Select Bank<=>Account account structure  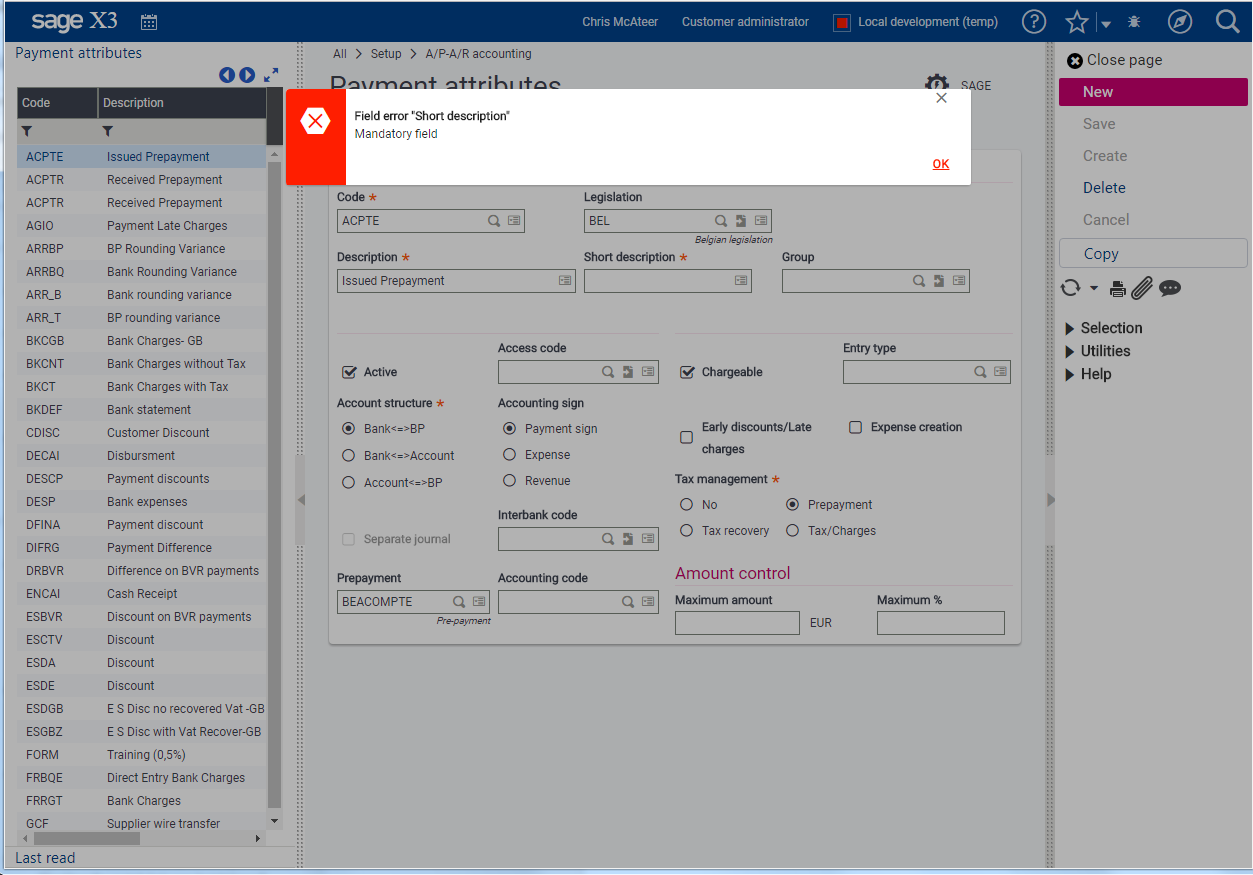[x=349, y=455]
